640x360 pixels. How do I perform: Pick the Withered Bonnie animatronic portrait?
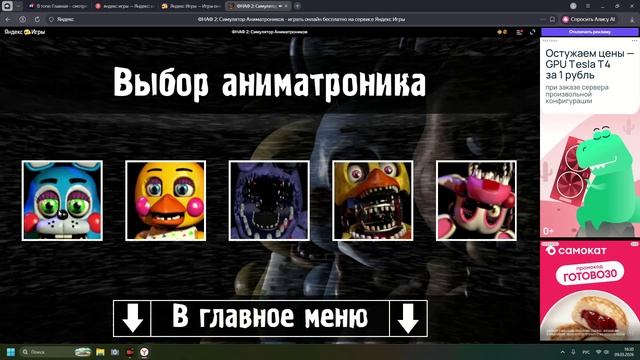269,200
